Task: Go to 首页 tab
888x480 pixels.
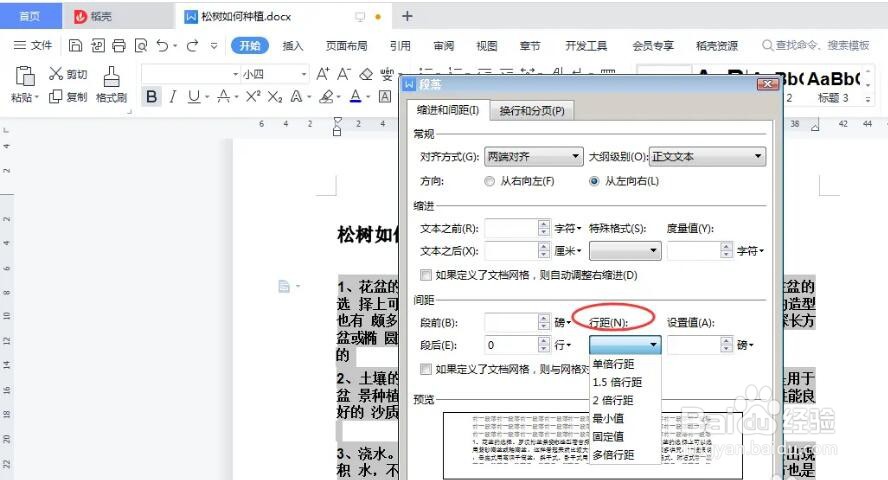Action: (x=30, y=16)
